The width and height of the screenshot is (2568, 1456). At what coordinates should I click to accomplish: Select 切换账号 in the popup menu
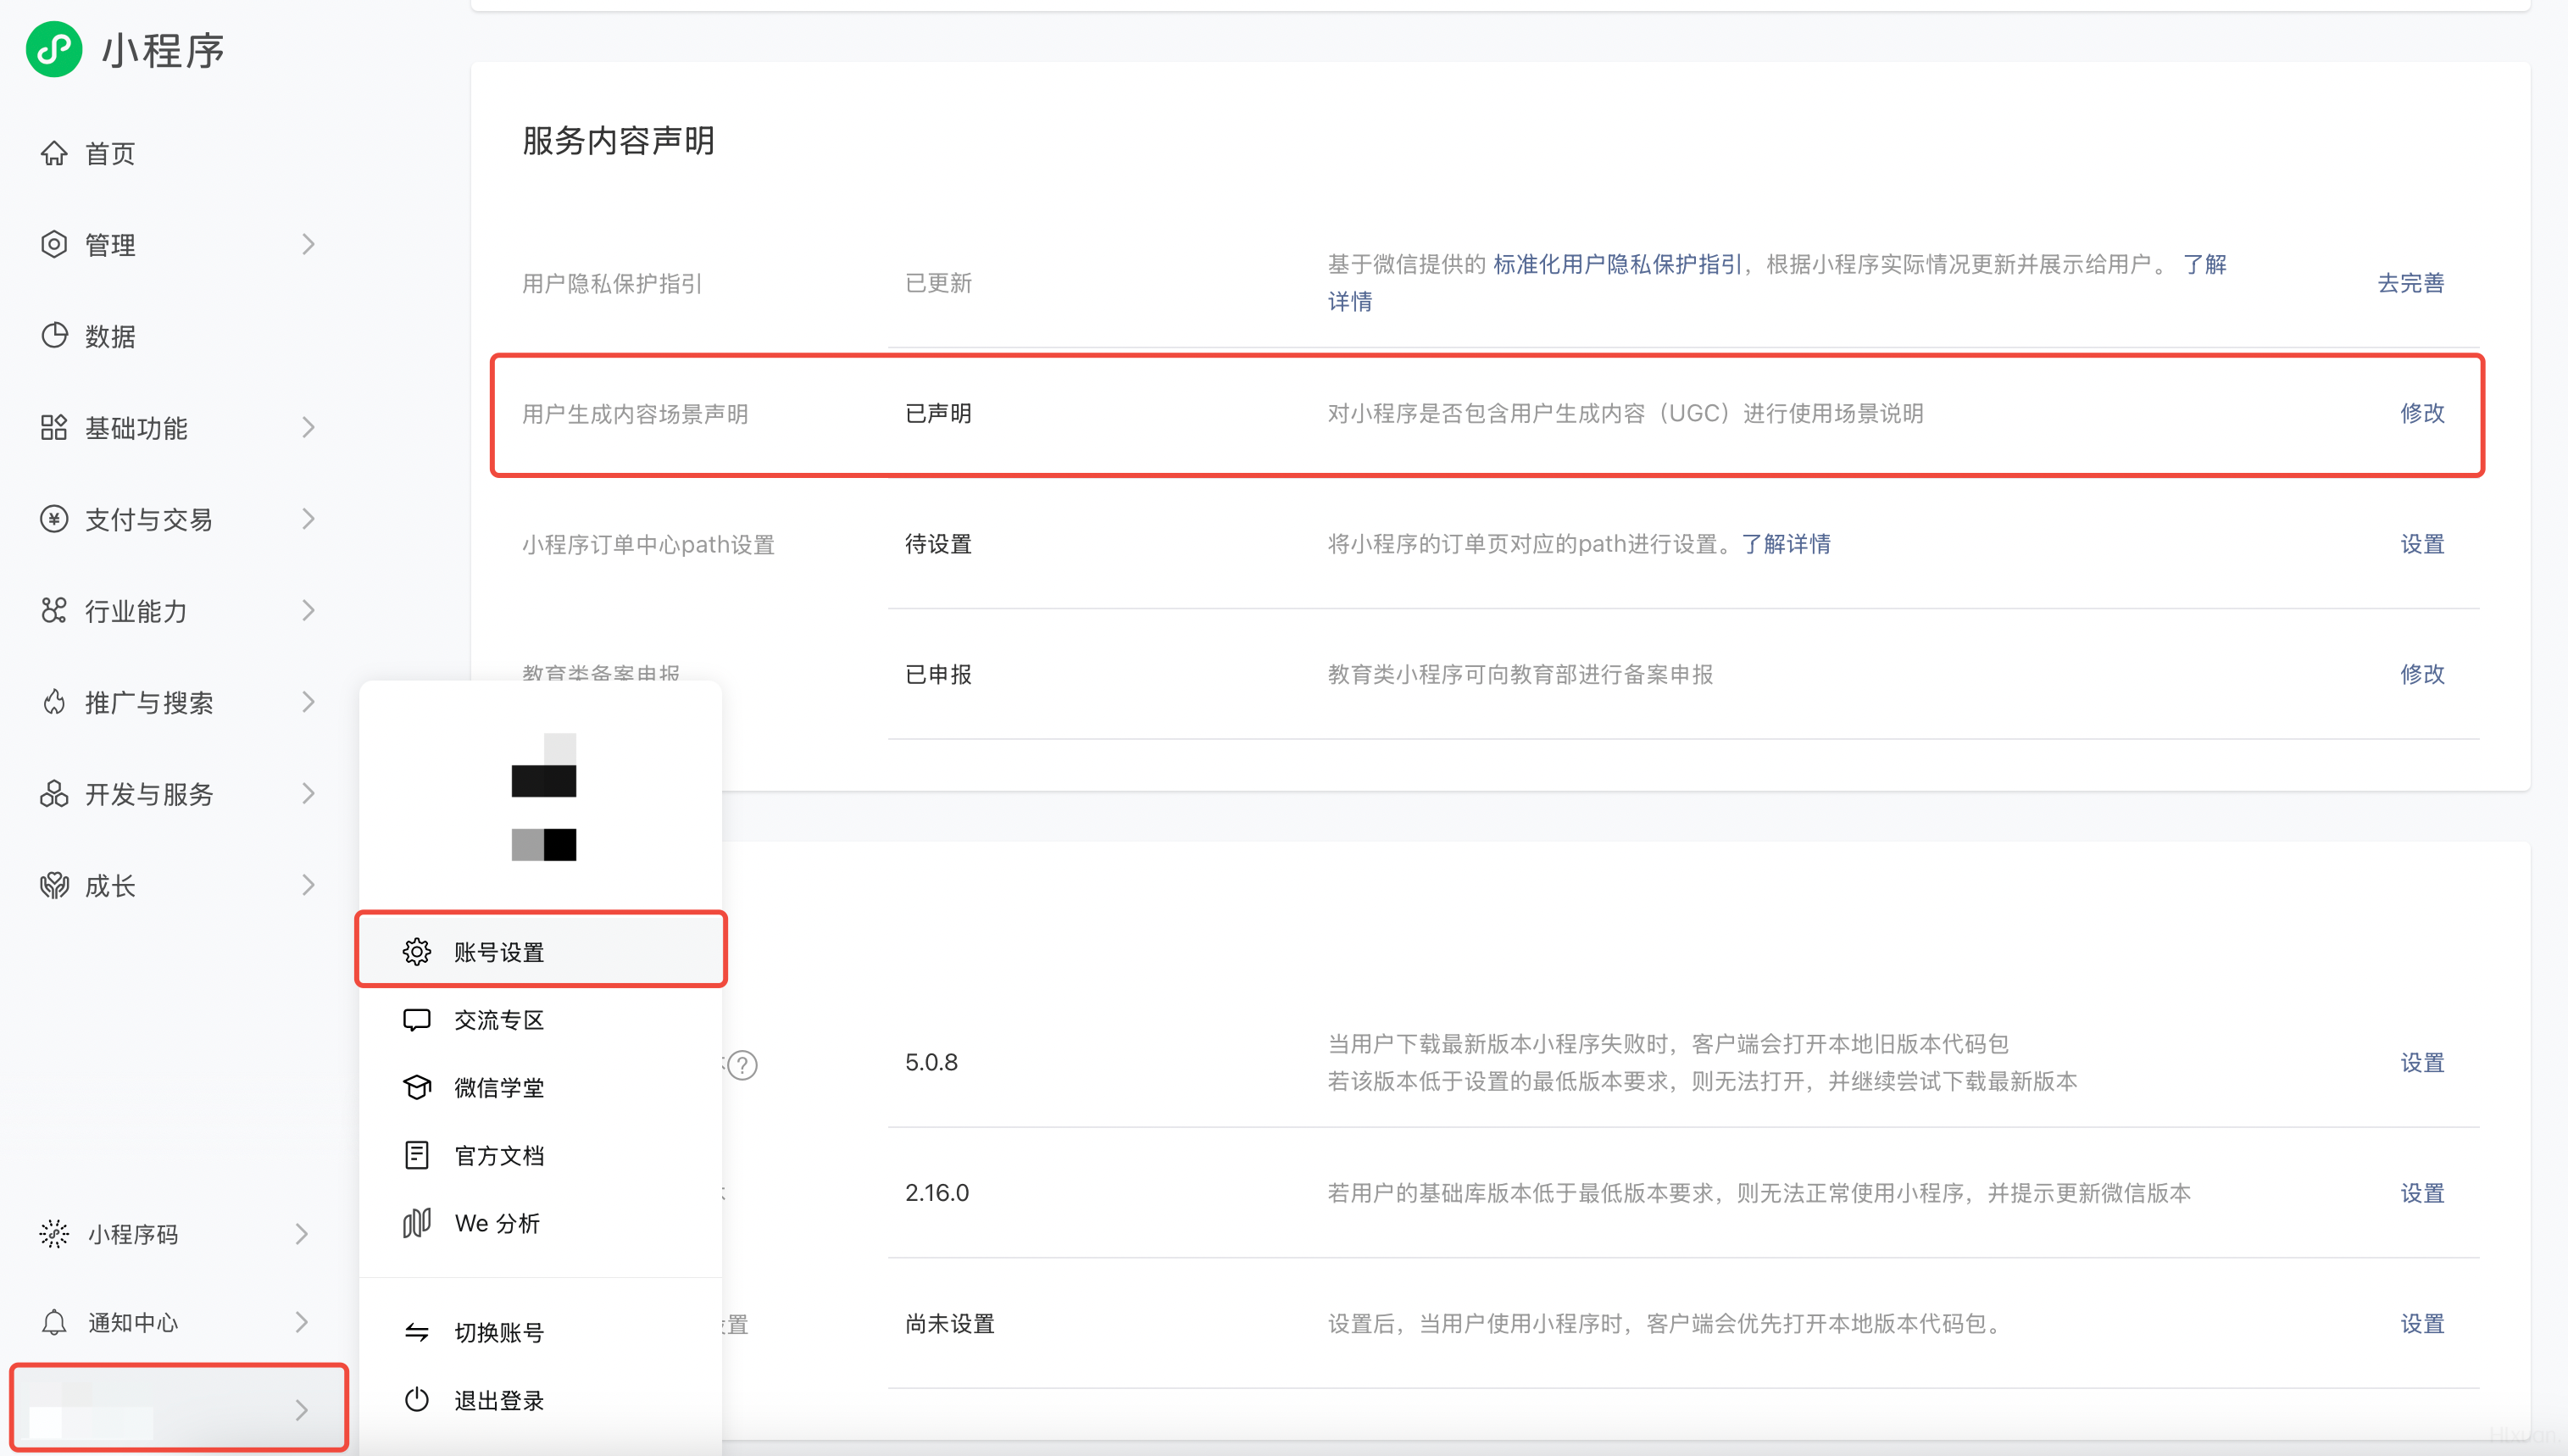coord(498,1332)
